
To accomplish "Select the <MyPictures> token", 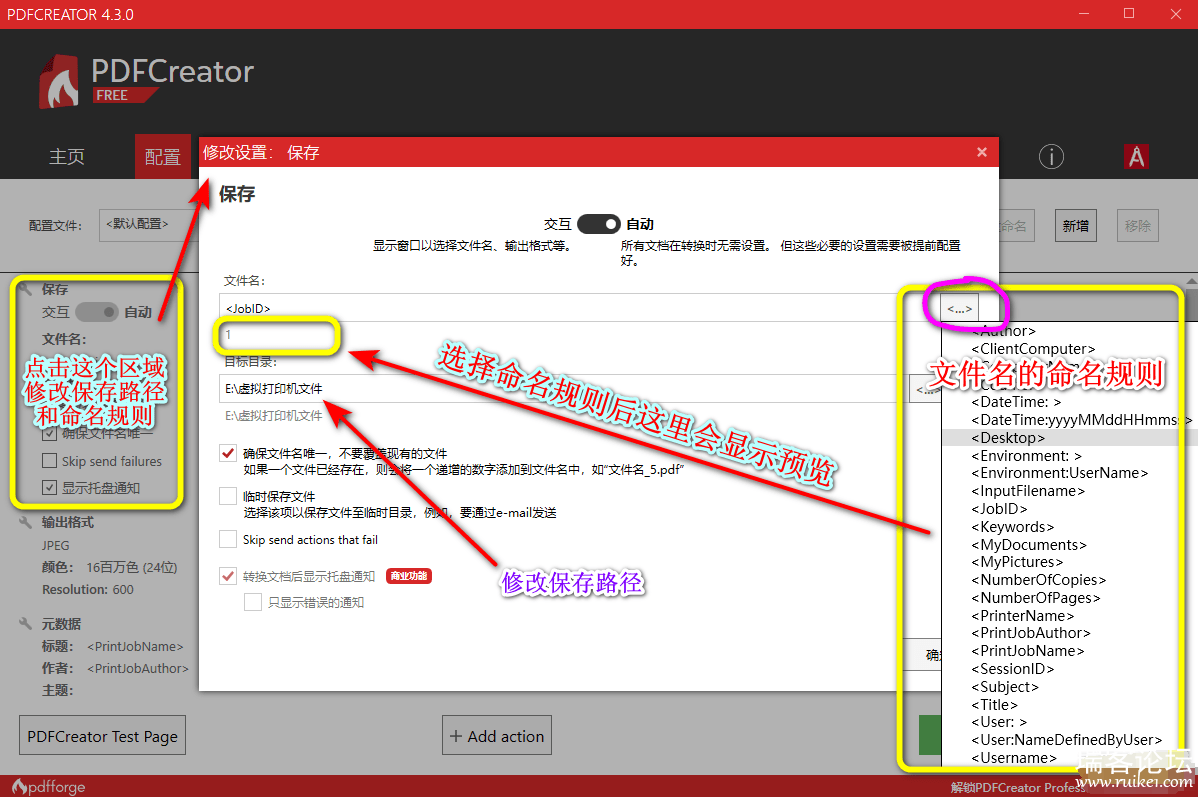I will point(1017,562).
